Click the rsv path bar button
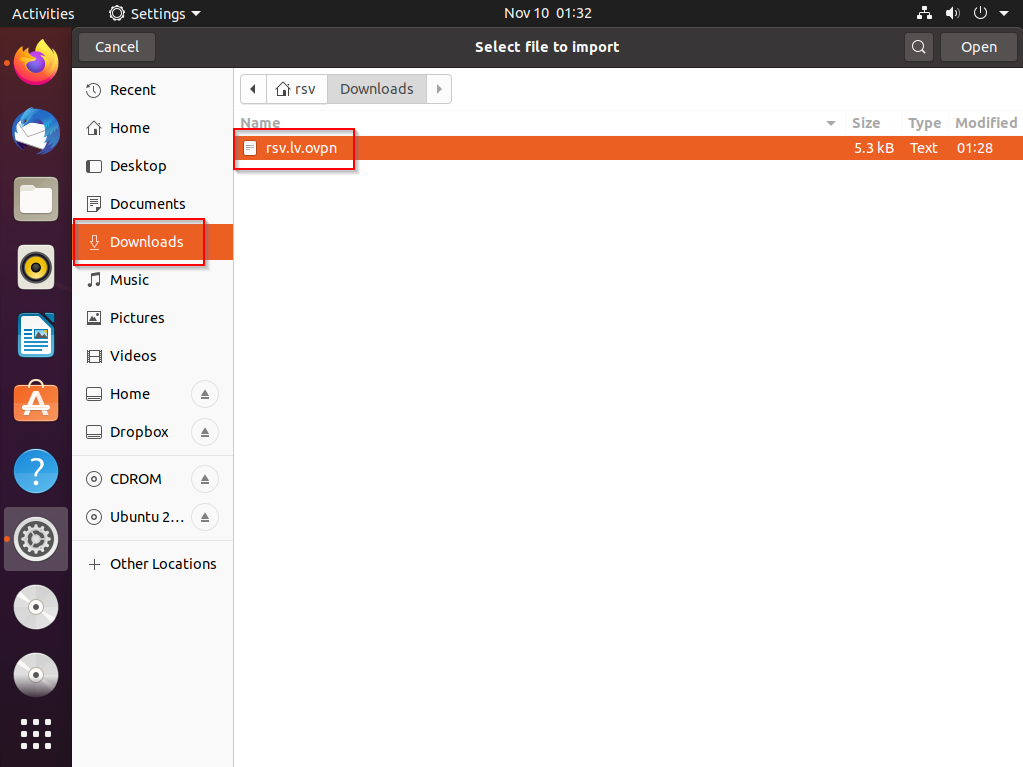The height and width of the screenshot is (767, 1023). 296,89
